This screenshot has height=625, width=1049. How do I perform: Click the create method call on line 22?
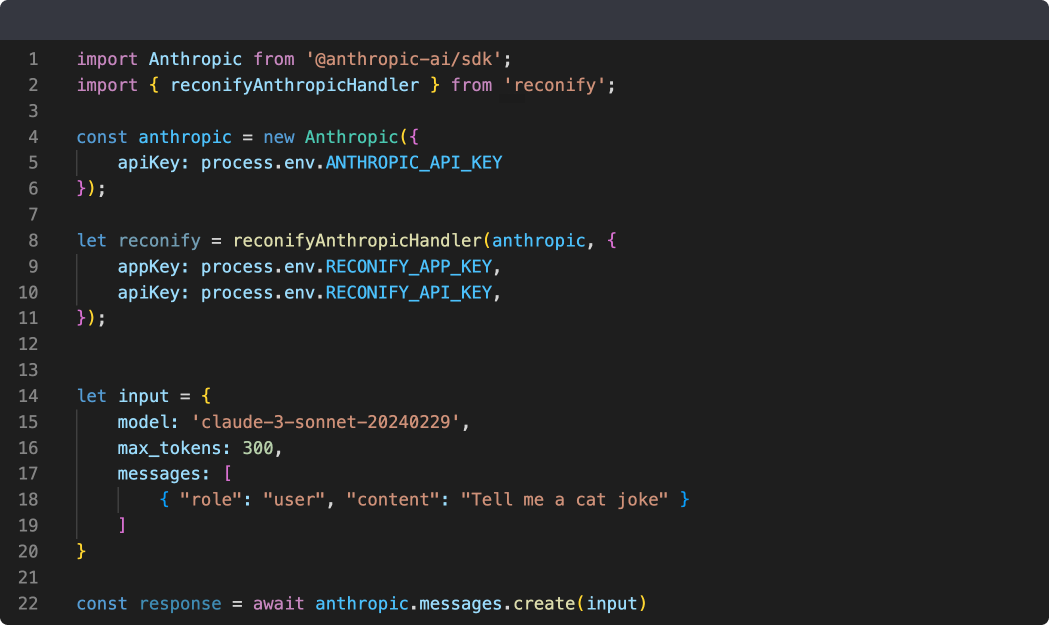coord(547,604)
